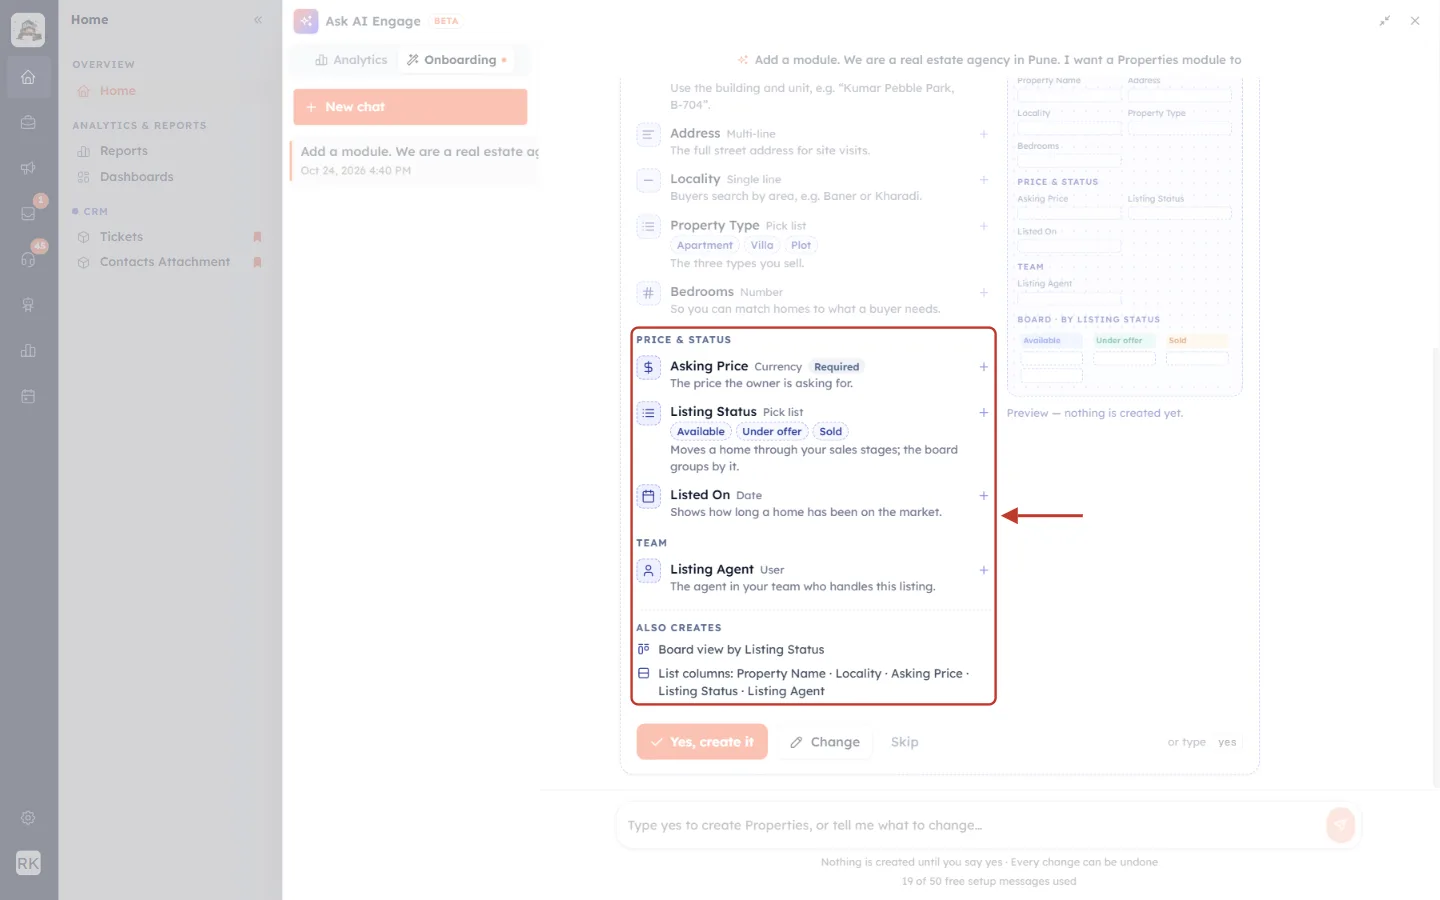
Task: Confirm with the Yes, create it button
Action: click(x=702, y=742)
